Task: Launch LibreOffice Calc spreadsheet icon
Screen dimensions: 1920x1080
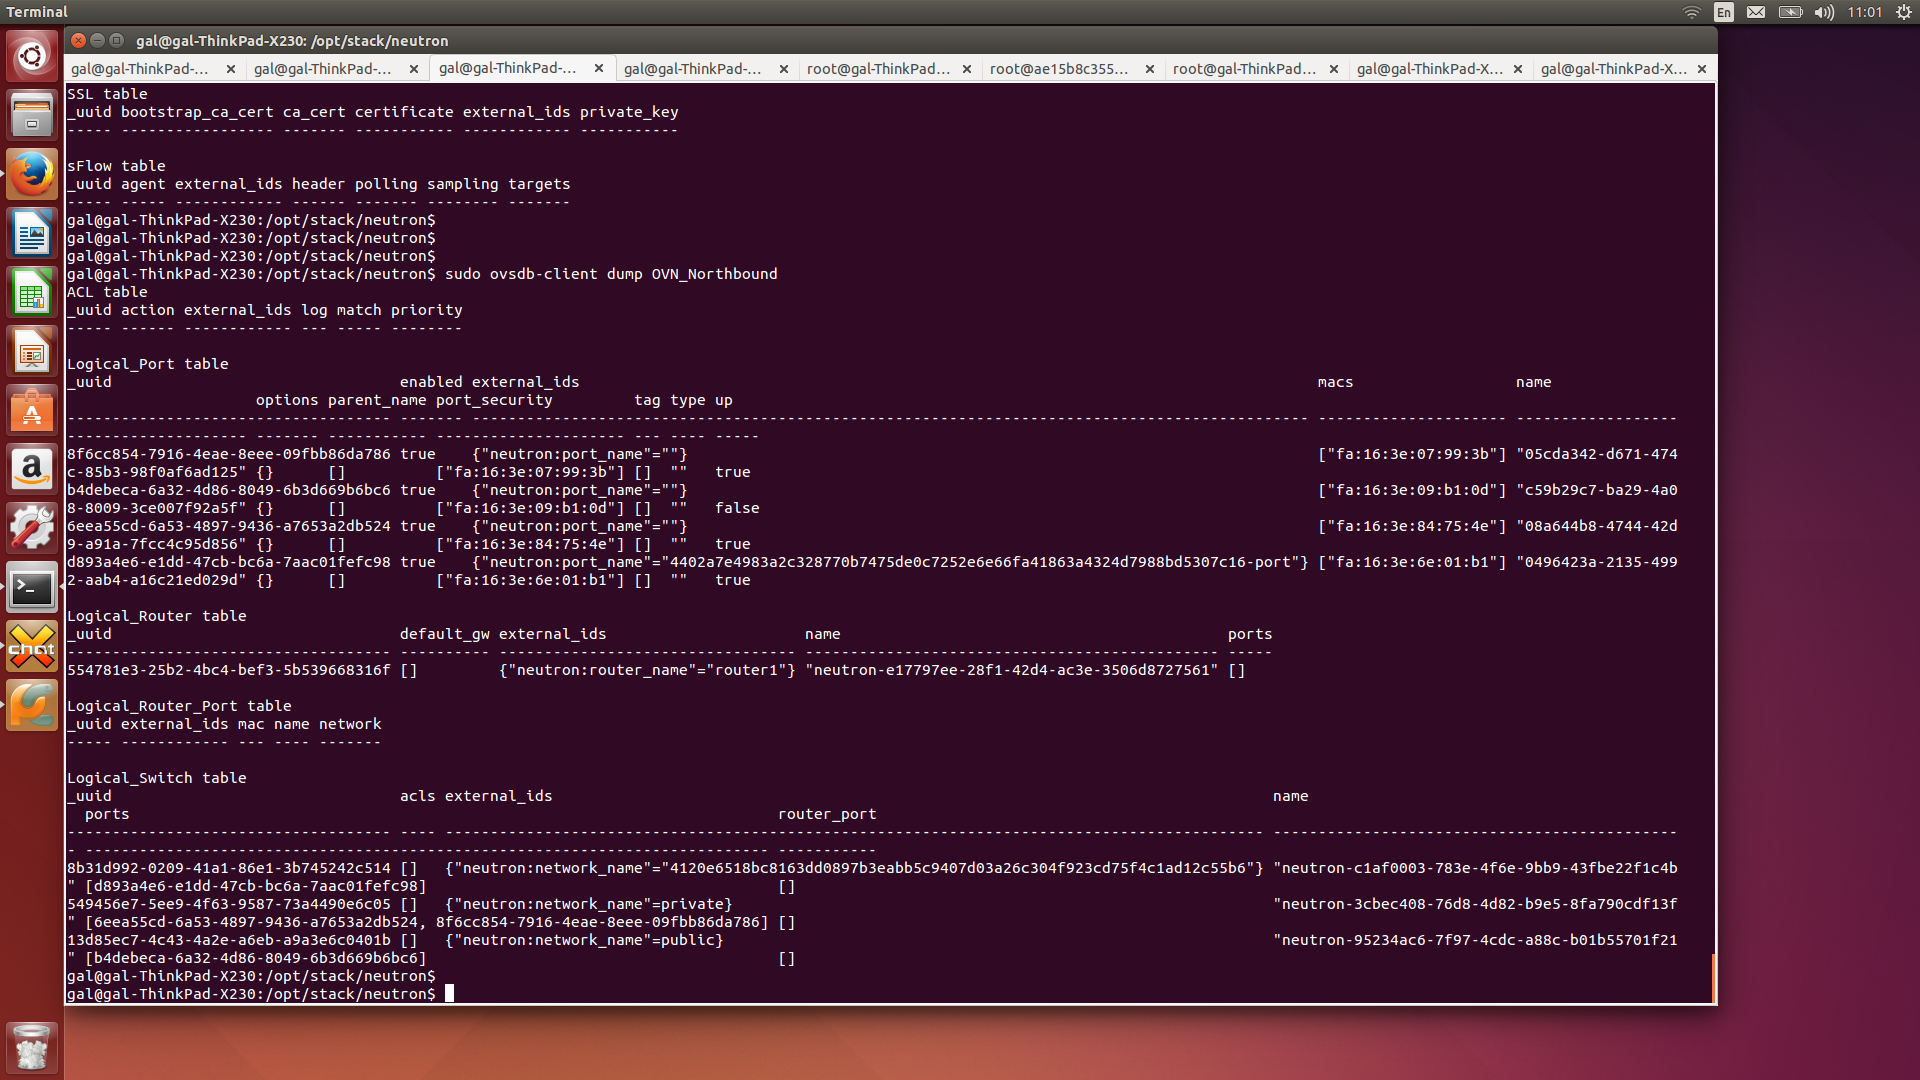Action: [x=32, y=293]
